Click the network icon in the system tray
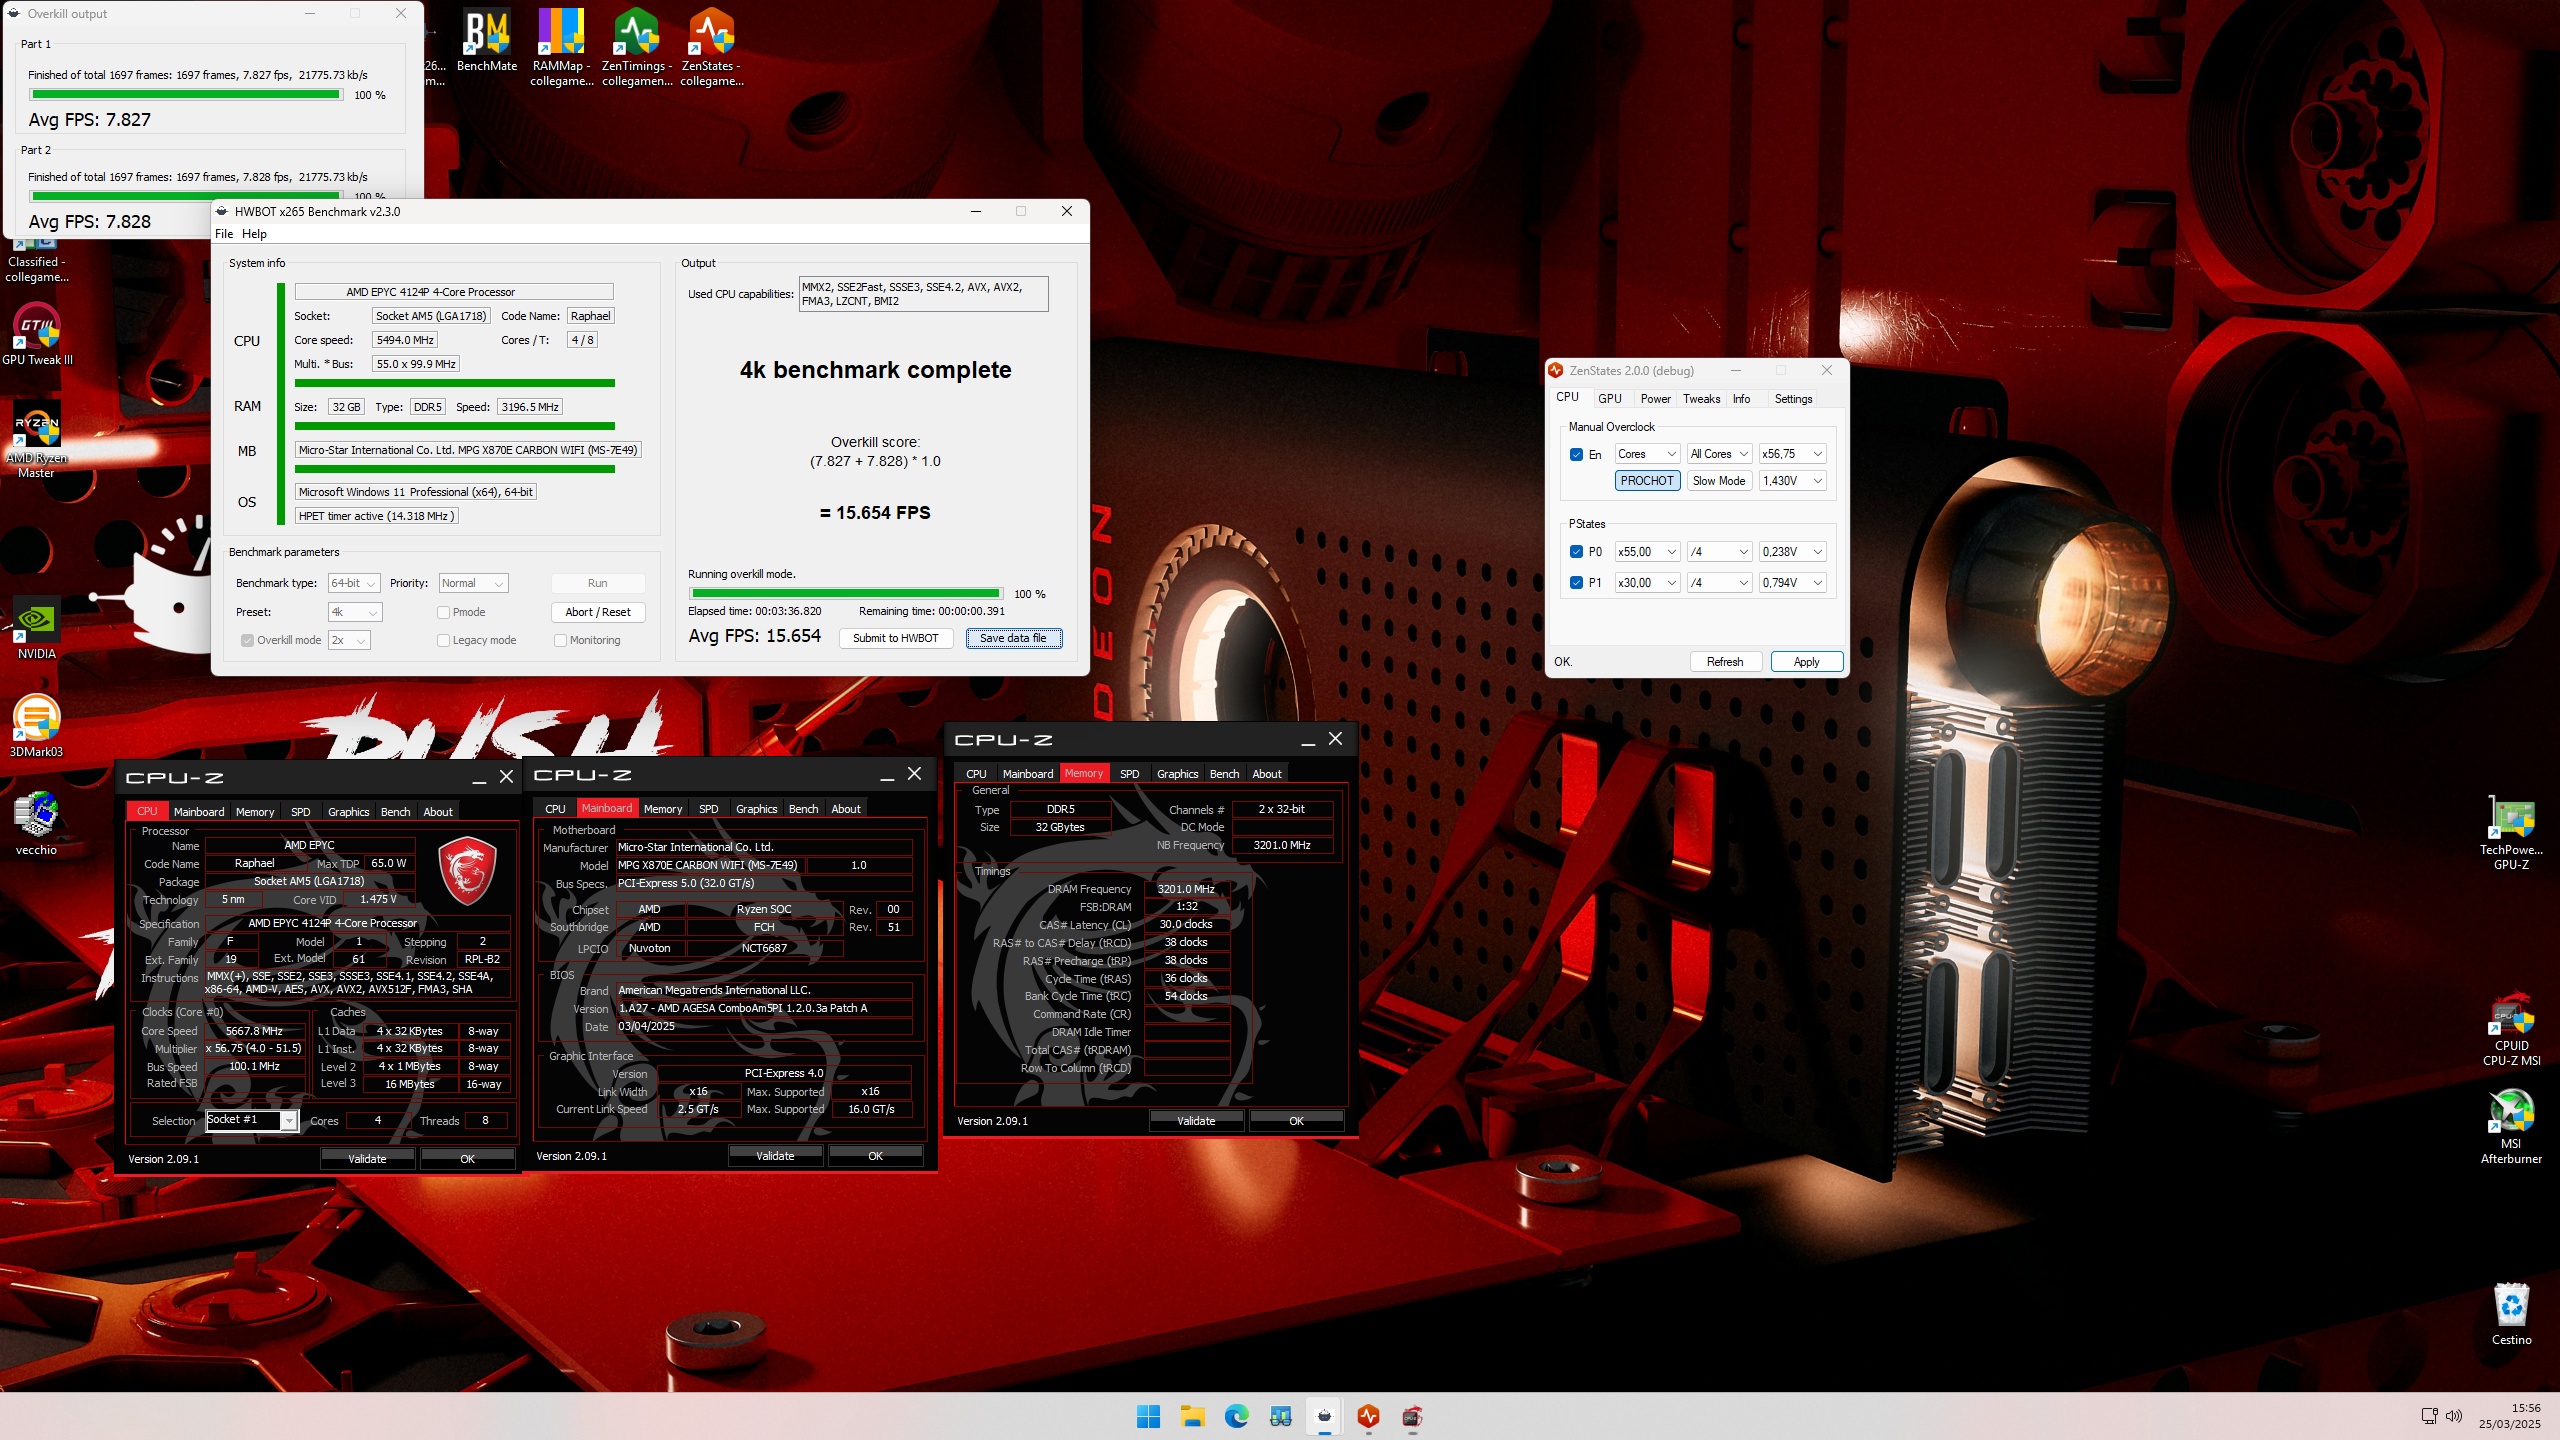 pyautogui.click(x=2429, y=1416)
